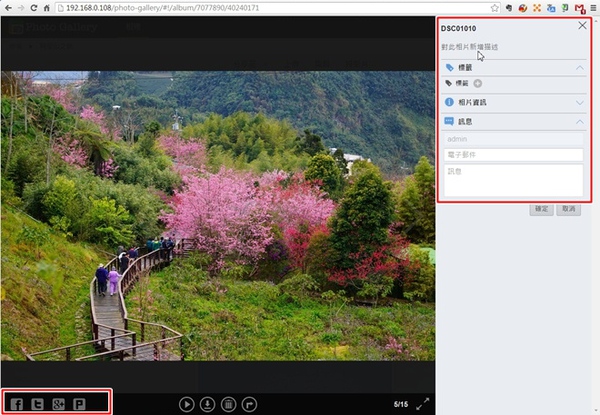Click the DSC01010 photo title
Viewport: 600px width, 415px height.
458,28
